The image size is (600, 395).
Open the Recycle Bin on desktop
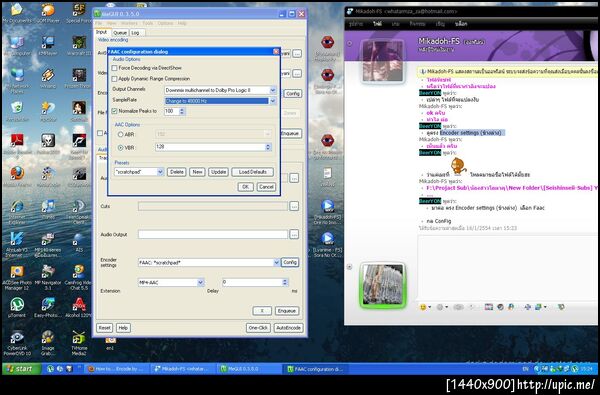pos(17,111)
